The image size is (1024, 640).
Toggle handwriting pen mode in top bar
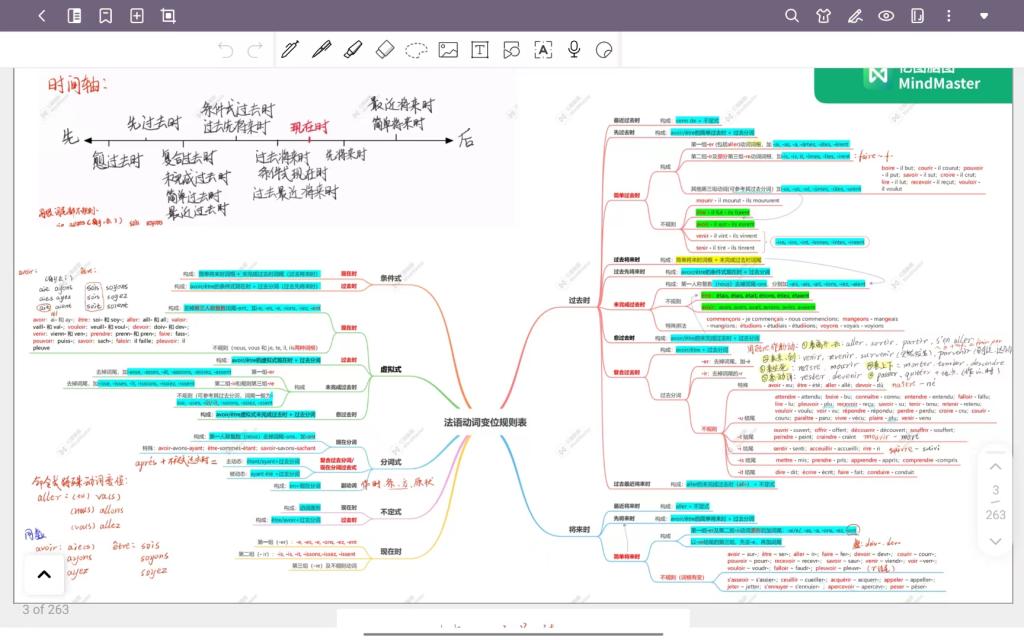coord(854,16)
